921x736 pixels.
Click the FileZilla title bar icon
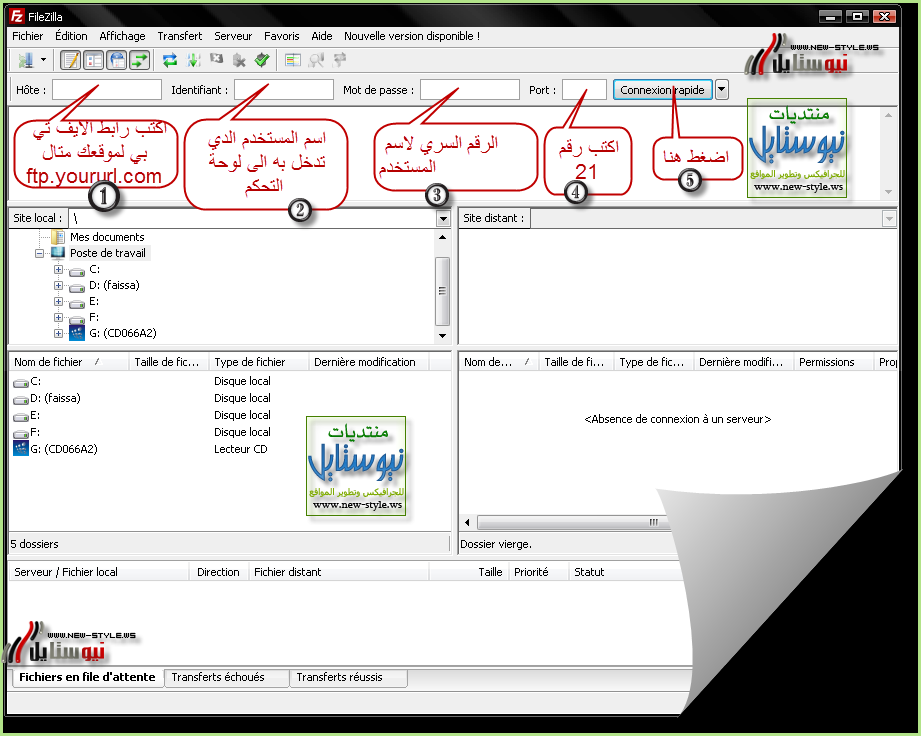17,16
